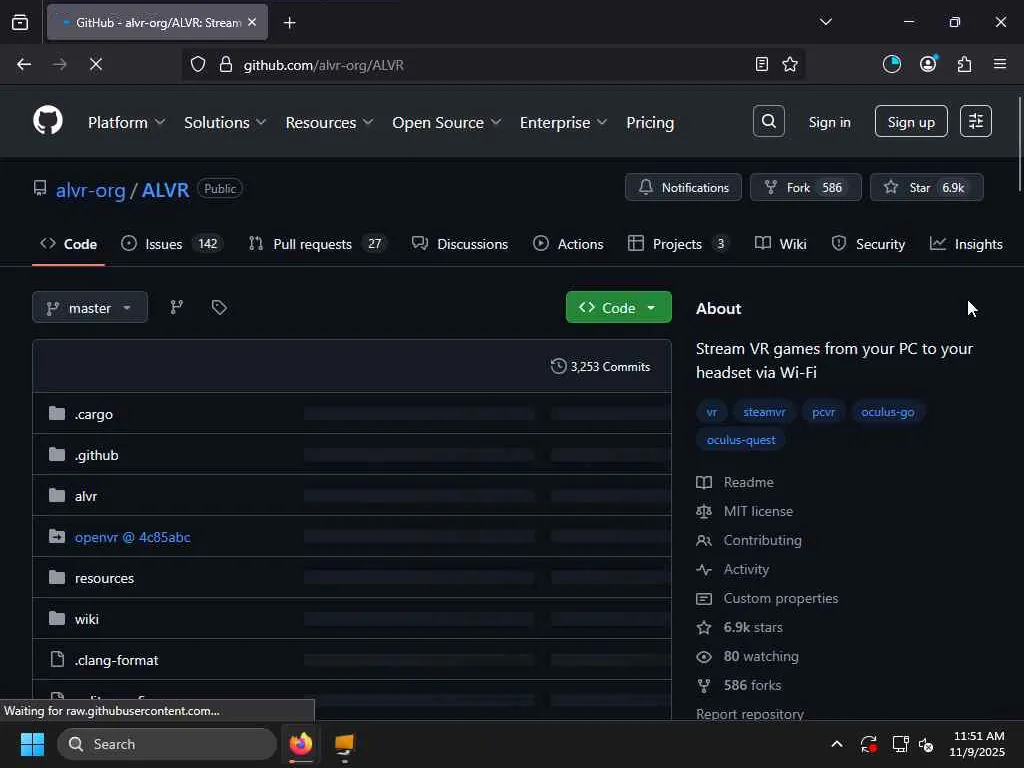
Task: Open the .cargo folder
Action: point(93,414)
